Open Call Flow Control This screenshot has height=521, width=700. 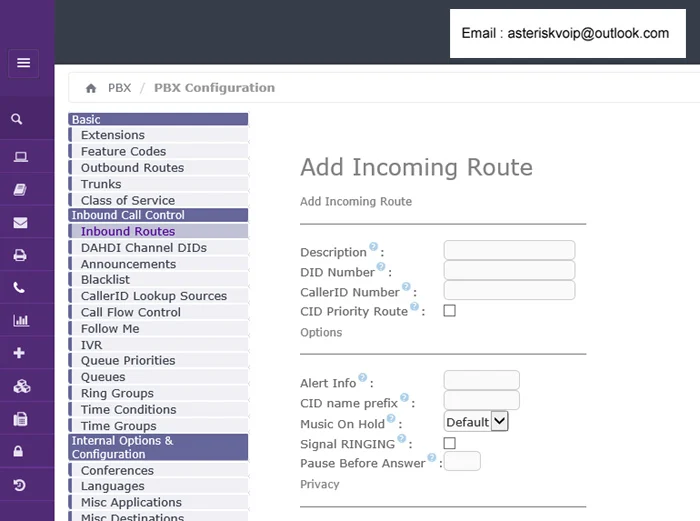coord(158,312)
